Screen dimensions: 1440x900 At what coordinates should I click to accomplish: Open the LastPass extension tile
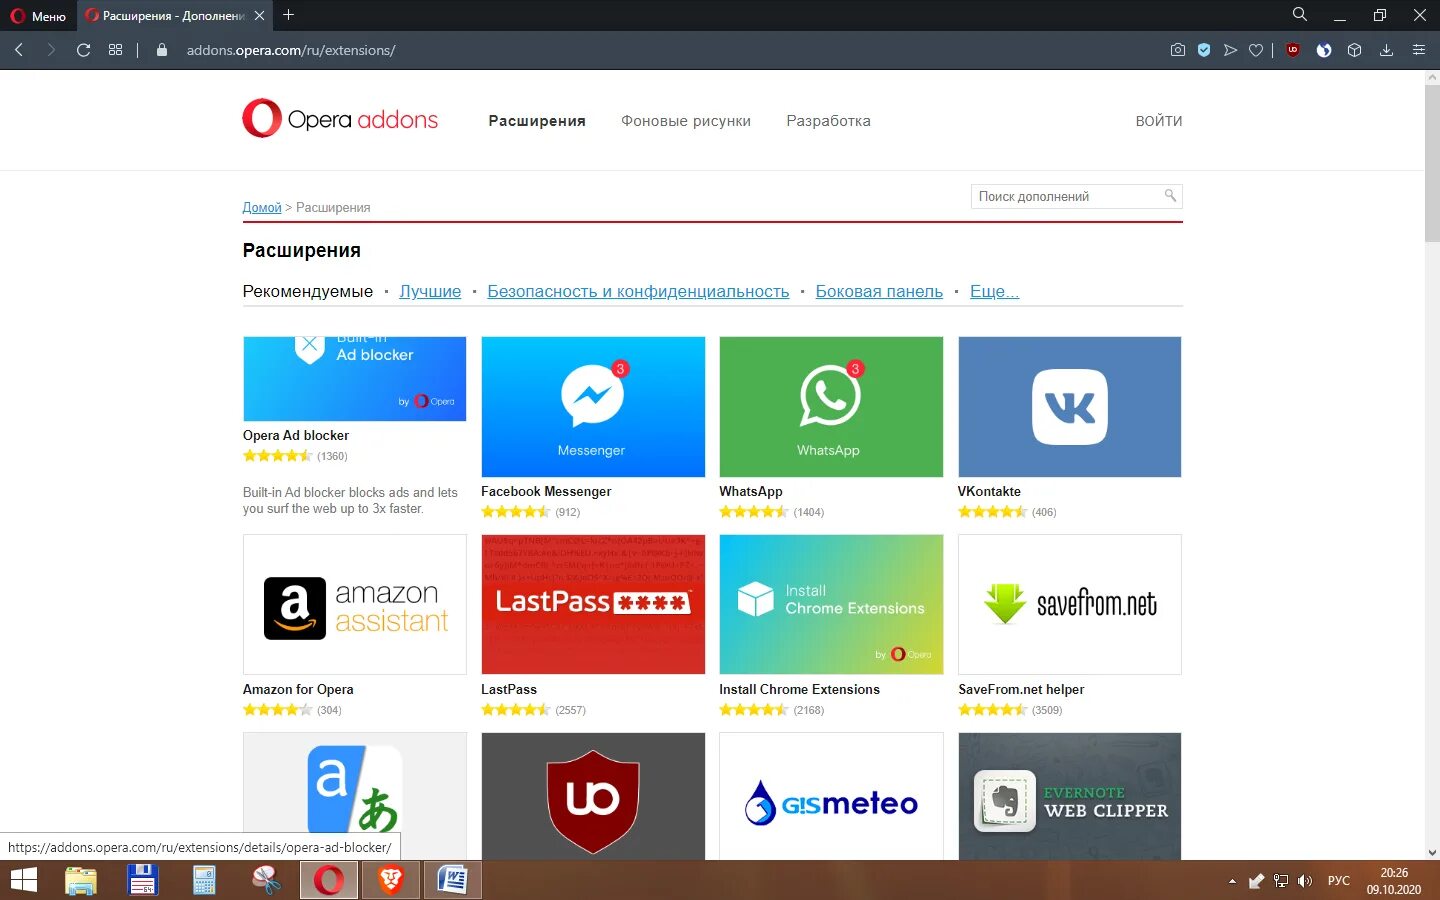(x=593, y=605)
